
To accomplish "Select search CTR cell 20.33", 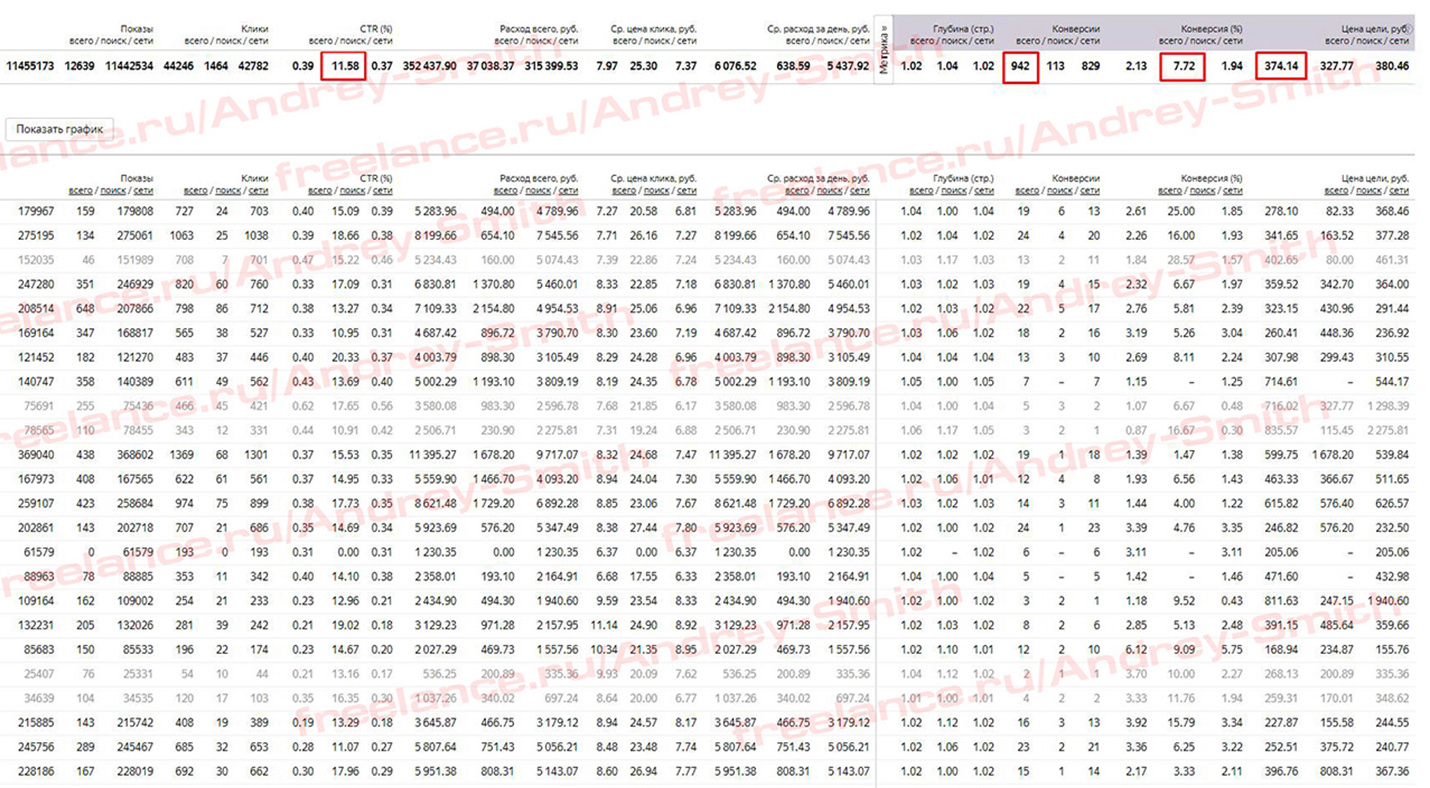I will tap(346, 356).
